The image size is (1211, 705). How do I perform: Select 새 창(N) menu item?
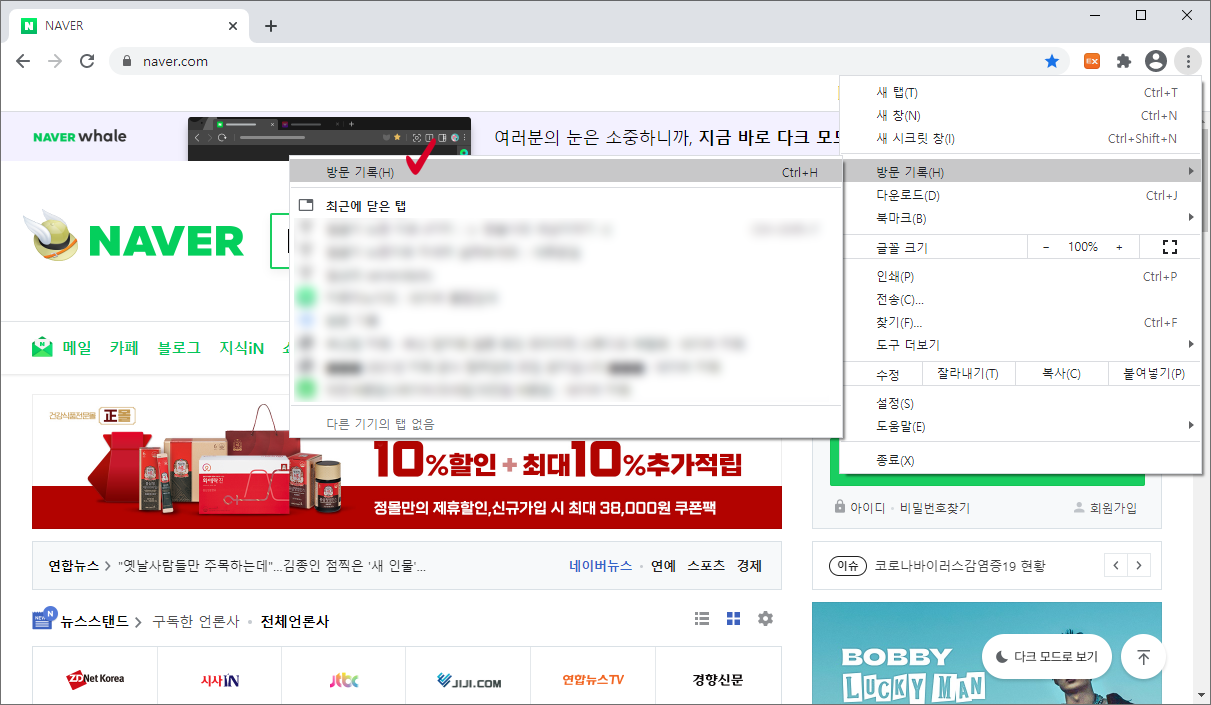click(1021, 115)
